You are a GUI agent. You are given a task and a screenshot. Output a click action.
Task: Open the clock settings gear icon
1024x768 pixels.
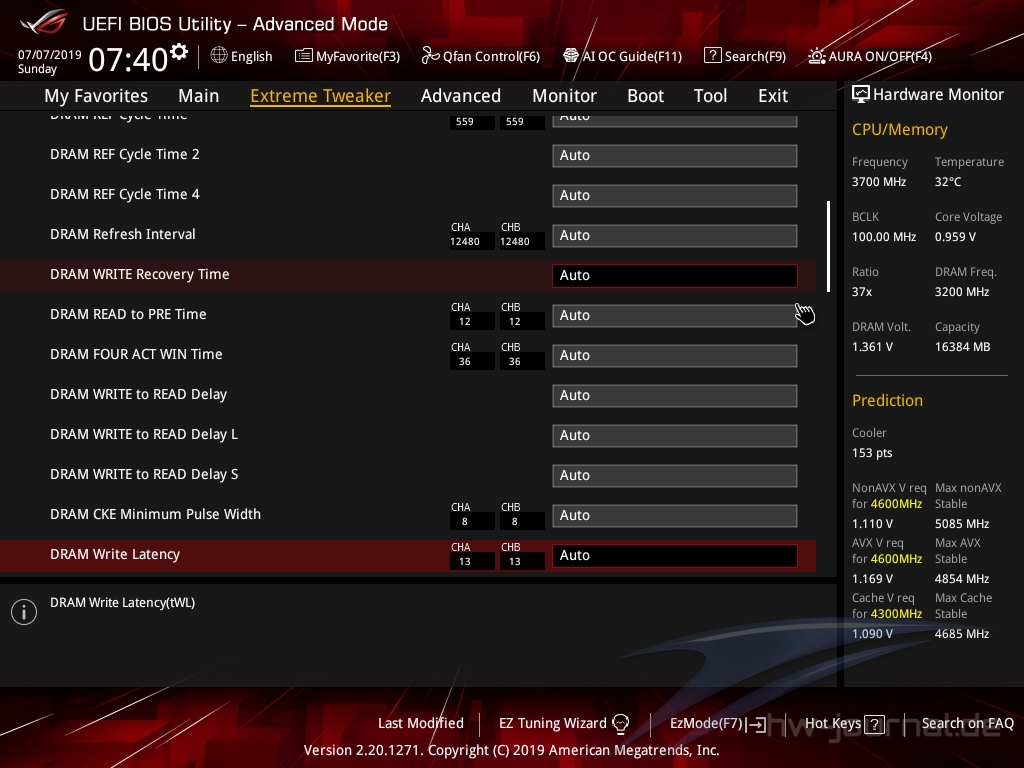pyautogui.click(x=179, y=51)
